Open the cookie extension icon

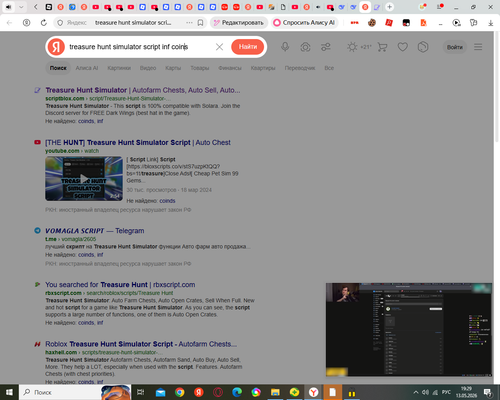coord(372,23)
